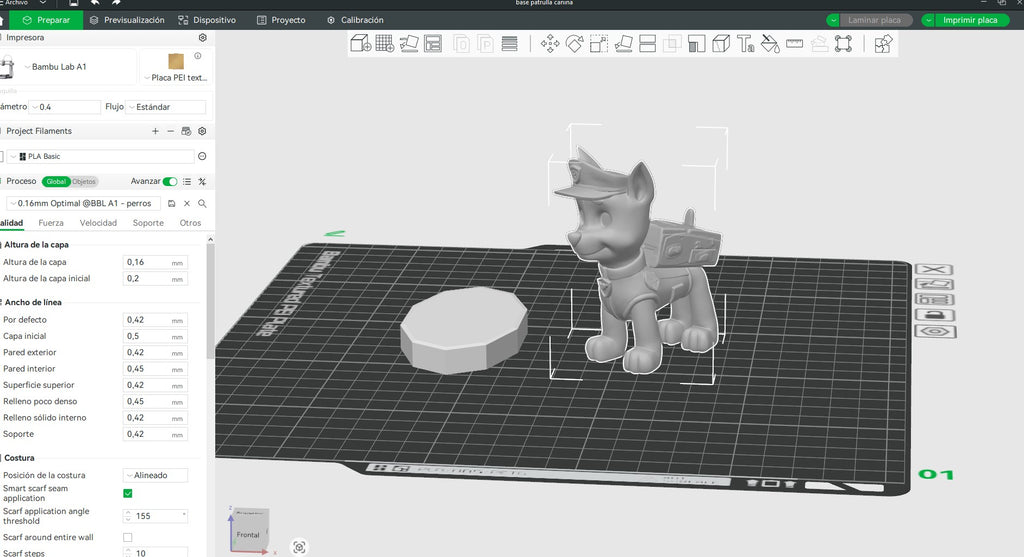Open the Laminar placa dropdown arrow
Screen dimensions: 1024x557
833,20
